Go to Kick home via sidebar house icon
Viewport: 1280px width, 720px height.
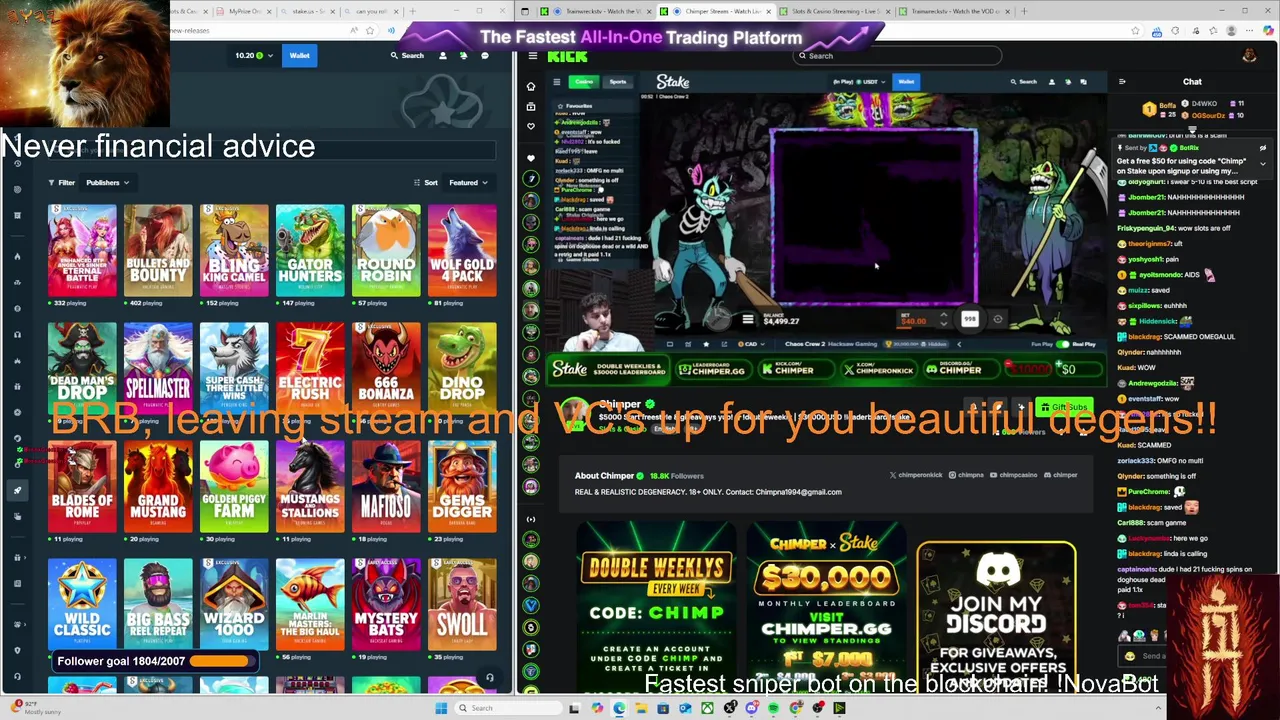coord(531,86)
